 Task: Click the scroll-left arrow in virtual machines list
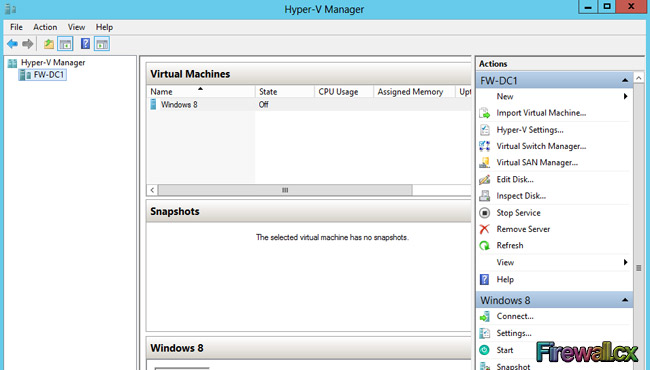pyautogui.click(x=153, y=190)
